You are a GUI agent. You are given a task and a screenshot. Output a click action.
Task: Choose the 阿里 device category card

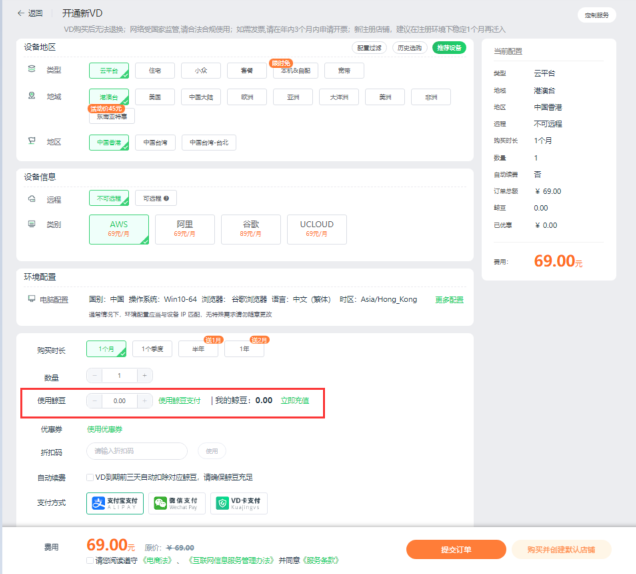click(183, 229)
